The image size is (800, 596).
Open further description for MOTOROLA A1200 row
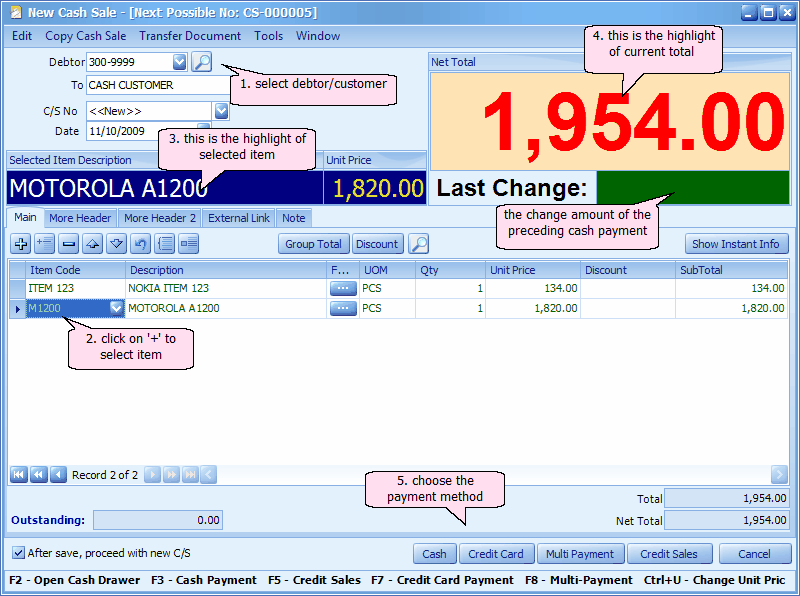[x=343, y=309]
